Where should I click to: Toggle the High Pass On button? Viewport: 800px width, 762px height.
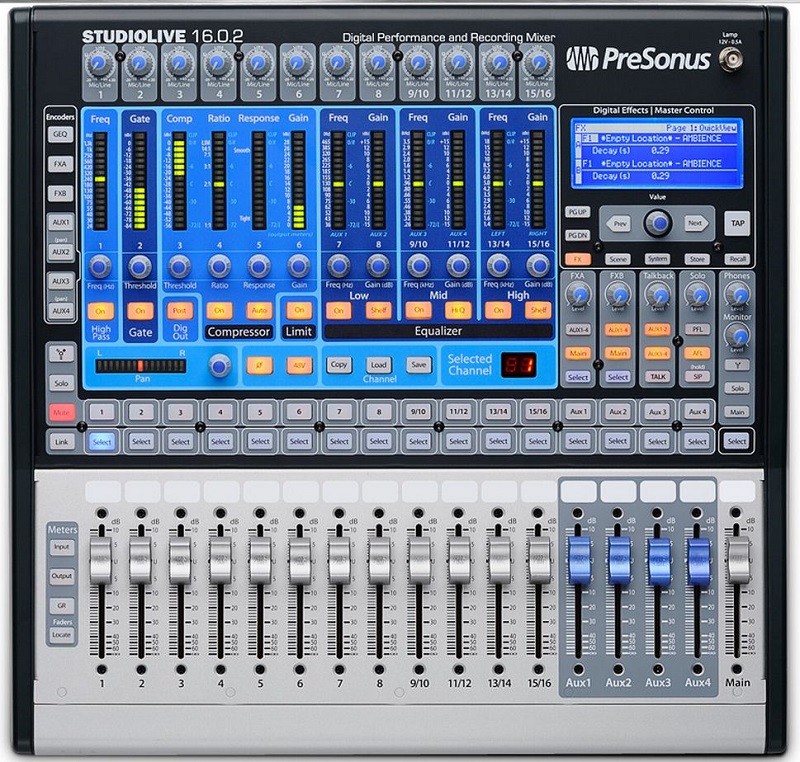[100, 311]
